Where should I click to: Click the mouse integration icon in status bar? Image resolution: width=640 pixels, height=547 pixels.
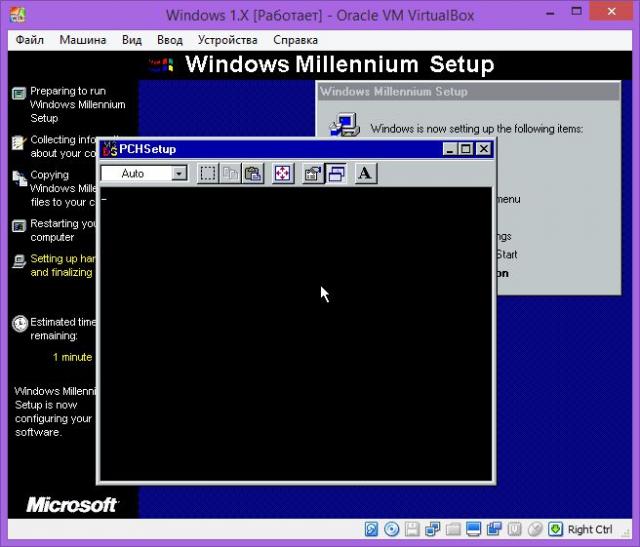pos(535,529)
